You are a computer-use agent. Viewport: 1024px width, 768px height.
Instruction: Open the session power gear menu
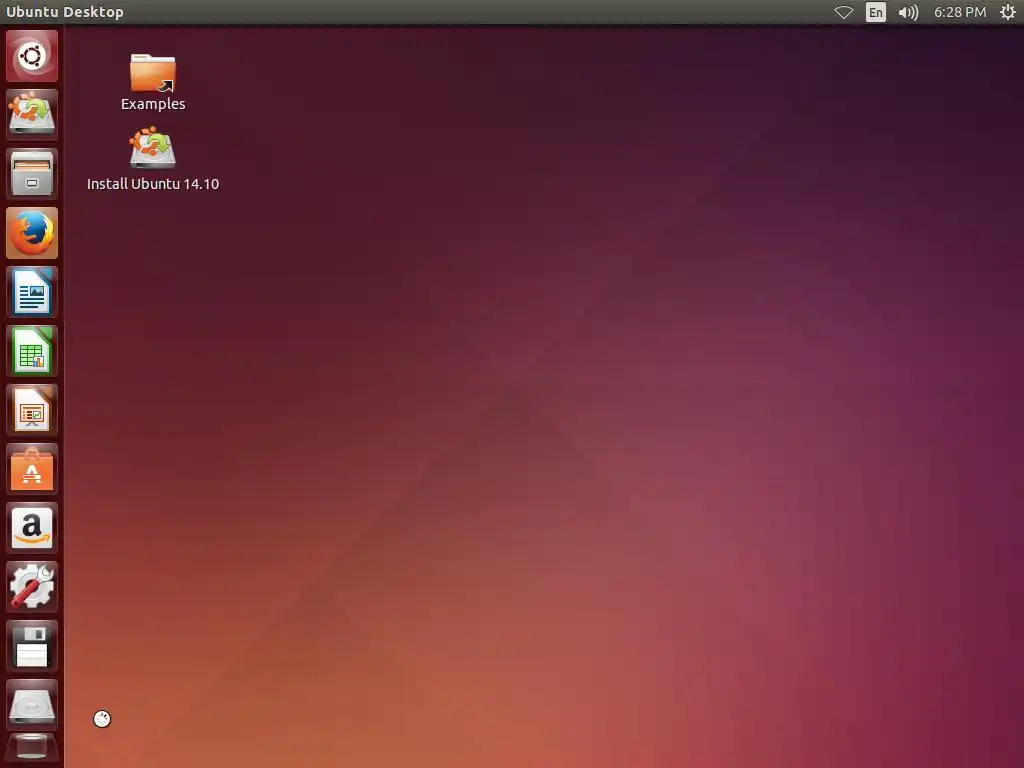point(1008,12)
